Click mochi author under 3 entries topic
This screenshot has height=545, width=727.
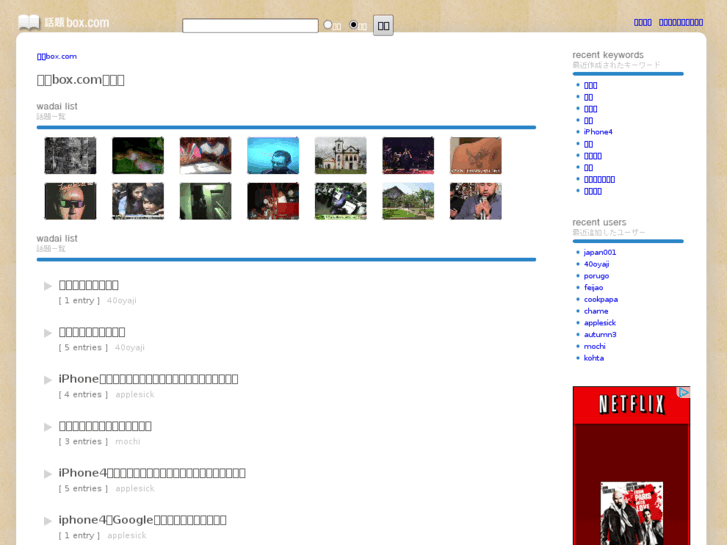tap(128, 442)
